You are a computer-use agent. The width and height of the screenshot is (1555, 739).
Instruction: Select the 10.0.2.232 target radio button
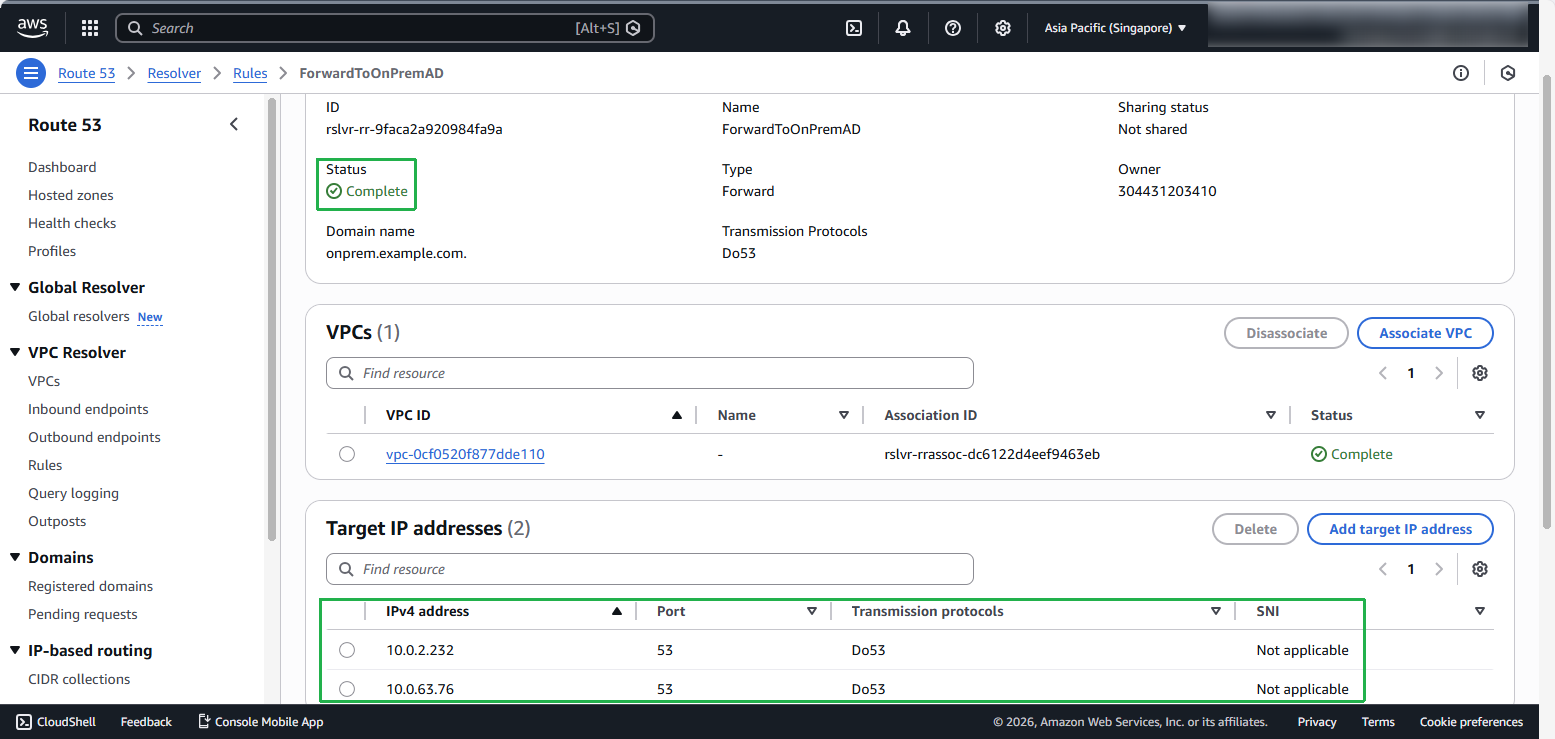[347, 650]
